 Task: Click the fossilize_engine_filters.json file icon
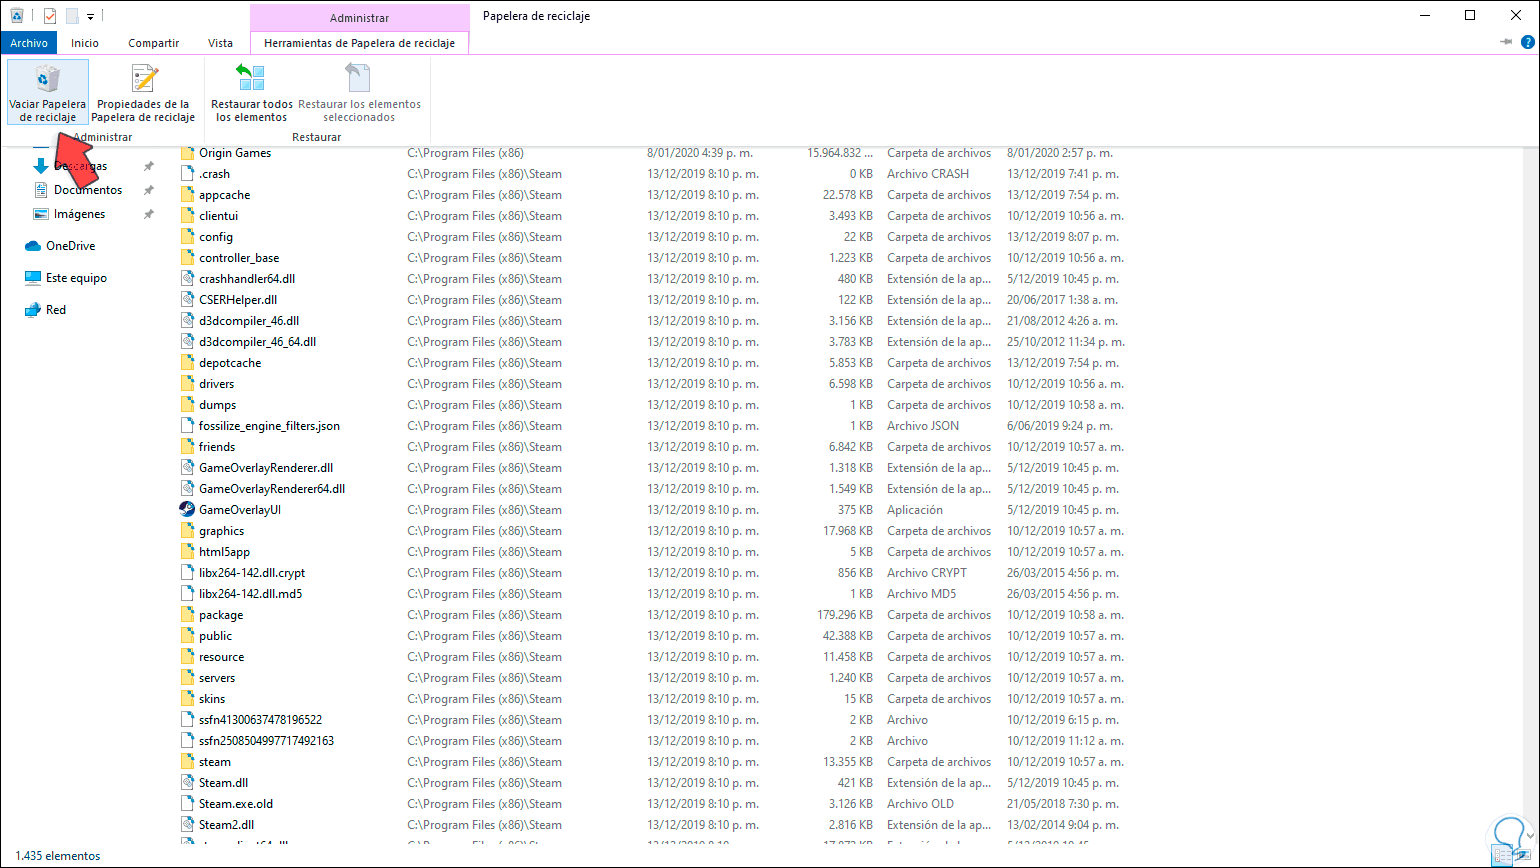(187, 426)
